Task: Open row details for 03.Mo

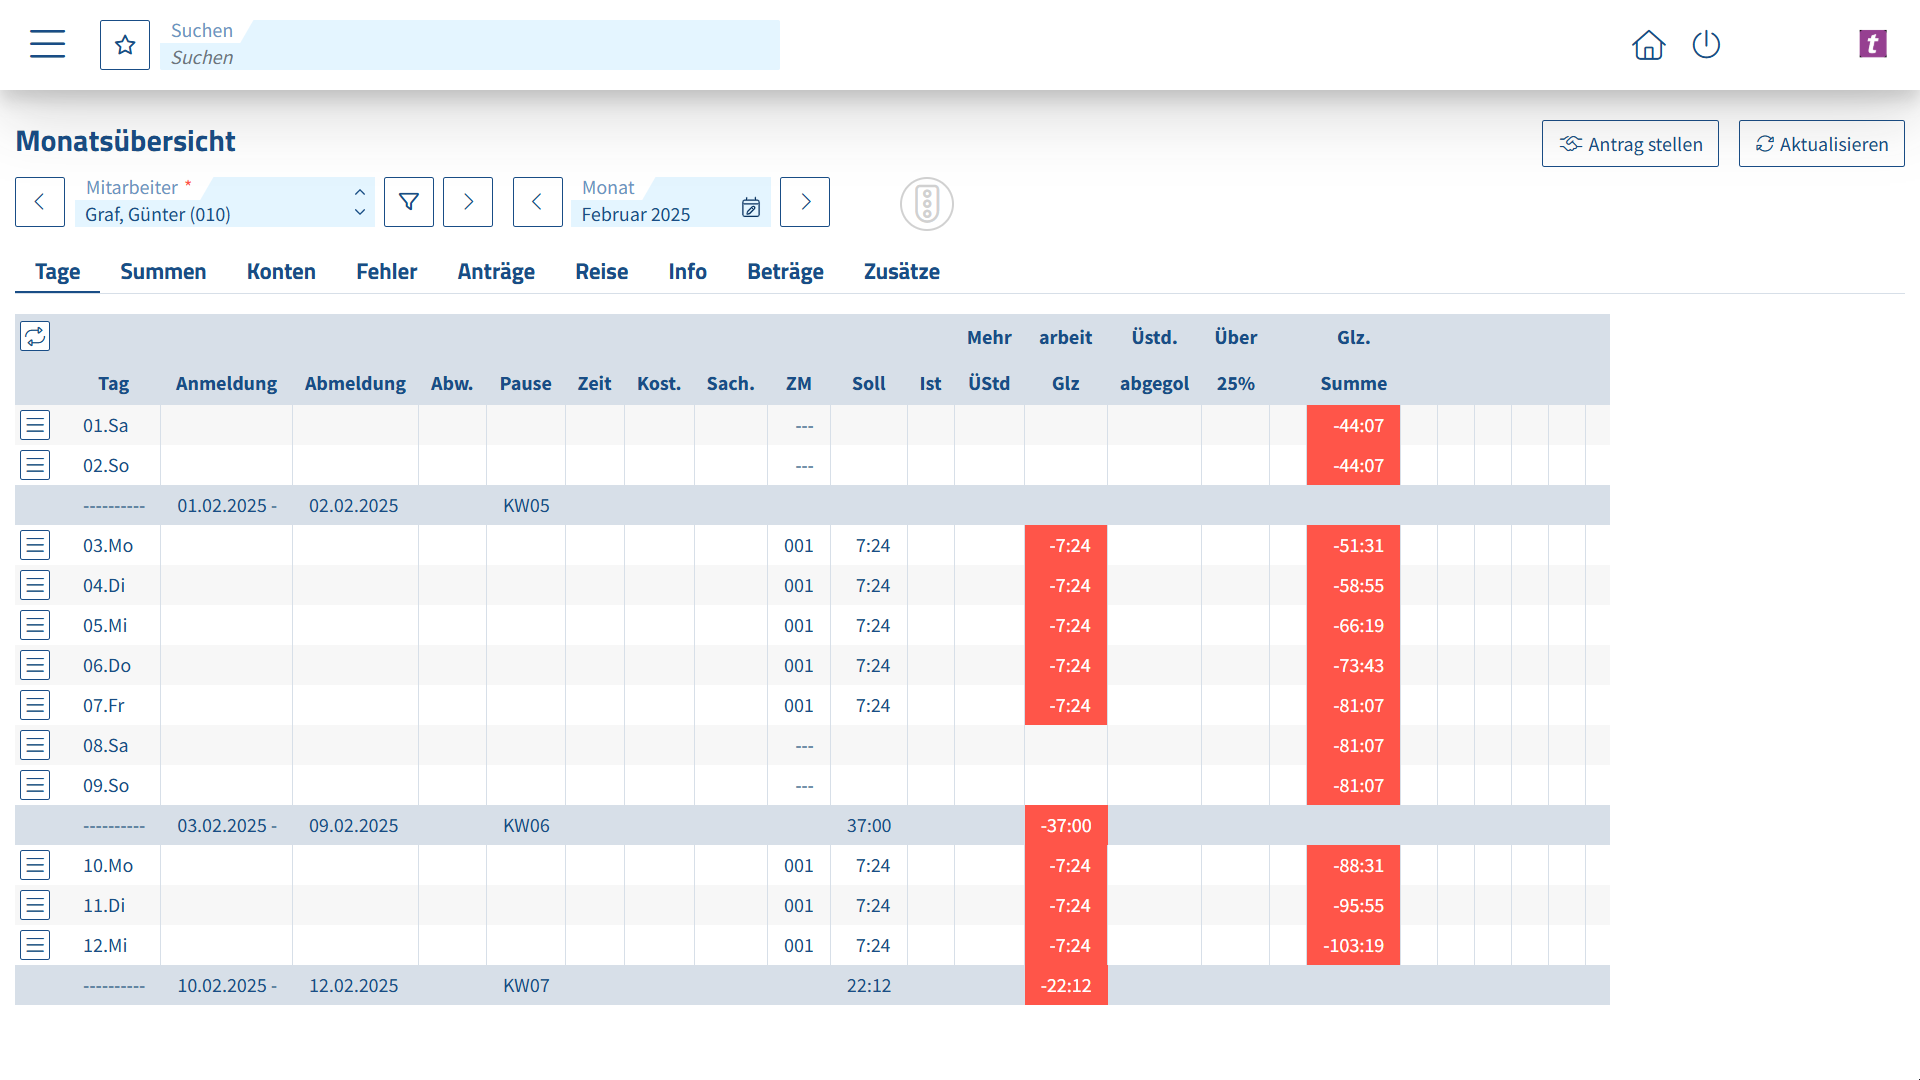Action: [x=35, y=545]
